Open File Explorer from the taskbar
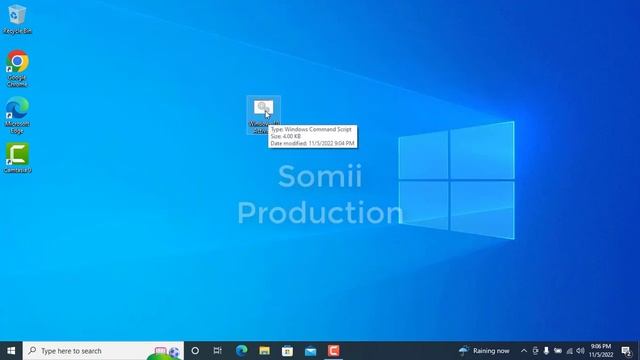This screenshot has height=360, width=640. [x=264, y=351]
